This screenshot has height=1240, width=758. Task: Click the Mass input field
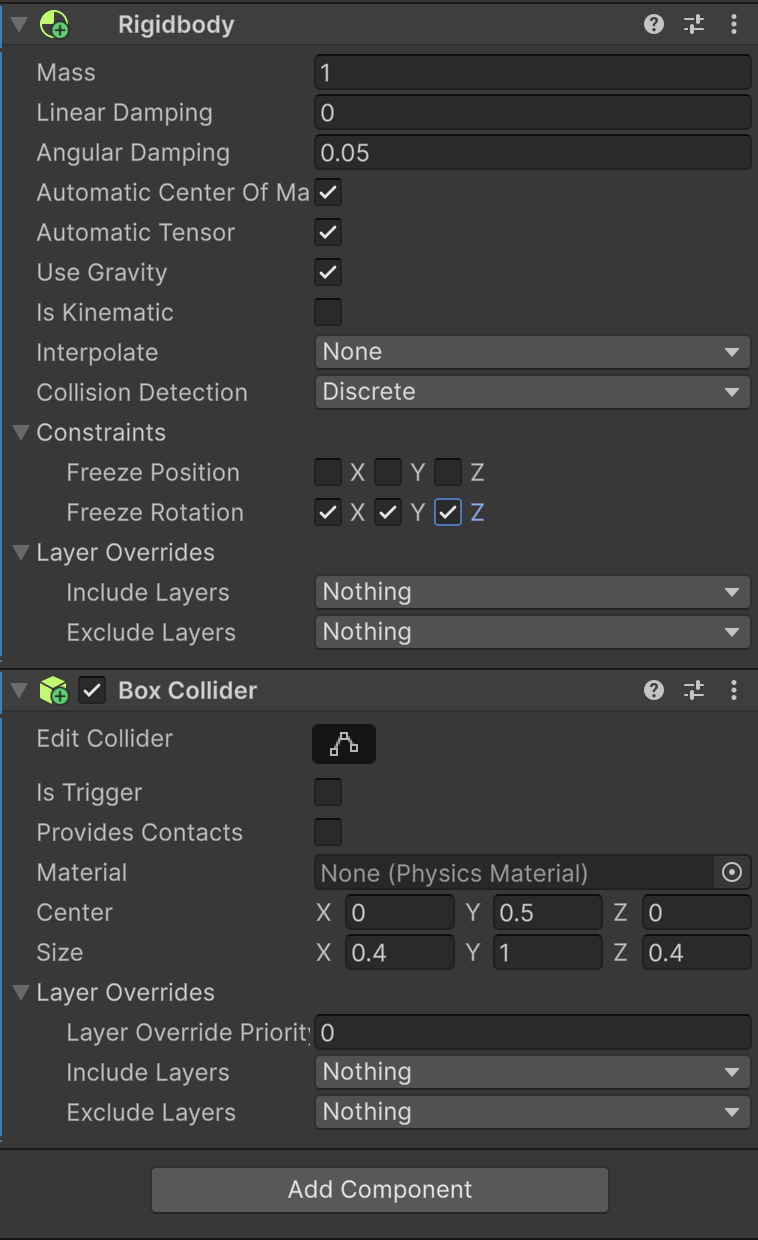tap(533, 73)
